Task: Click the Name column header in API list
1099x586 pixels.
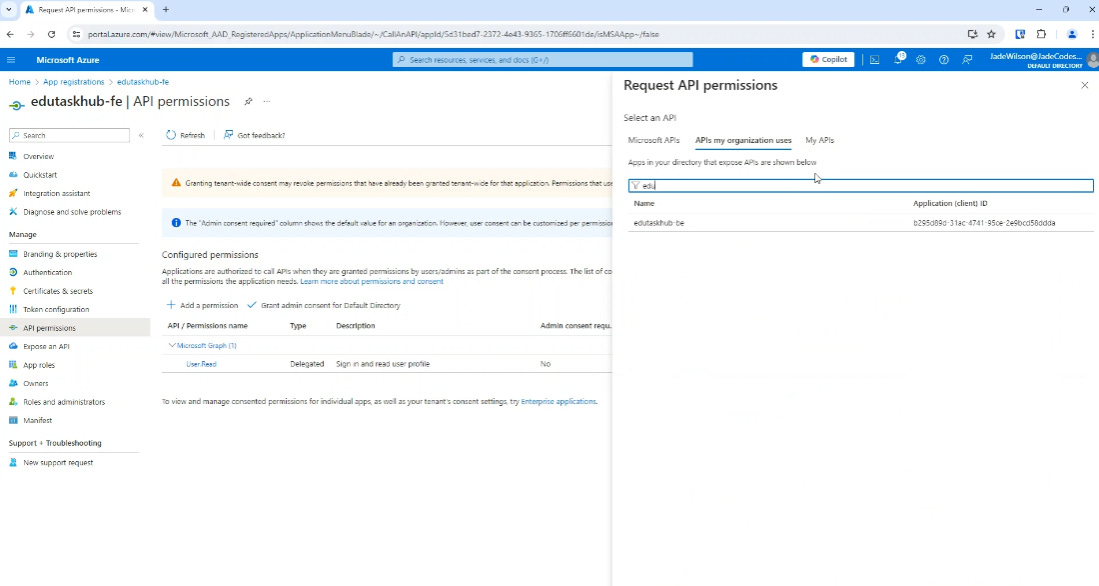Action: coord(644,203)
